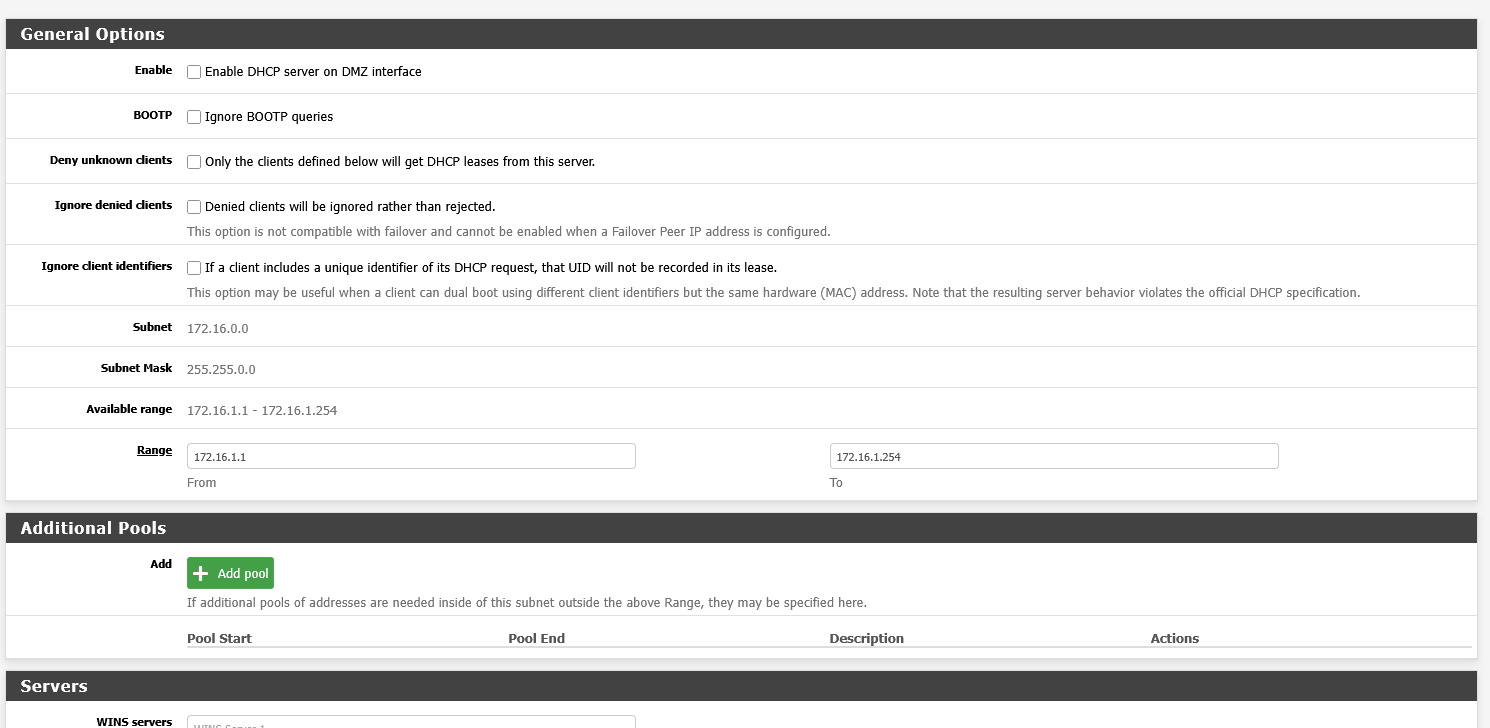Click the From range input showing 172.16.1.1
Screen dimensions: 1490x728
(x=410, y=455)
